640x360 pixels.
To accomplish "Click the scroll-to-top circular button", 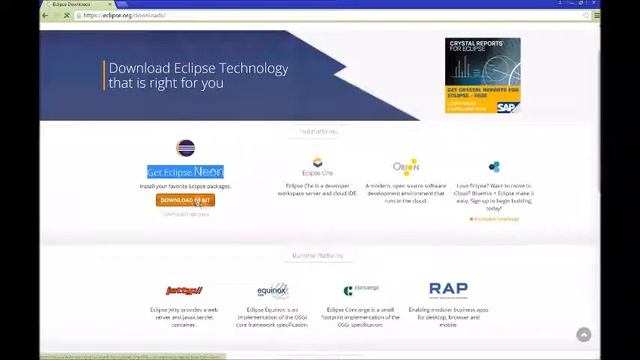I will 584,335.
